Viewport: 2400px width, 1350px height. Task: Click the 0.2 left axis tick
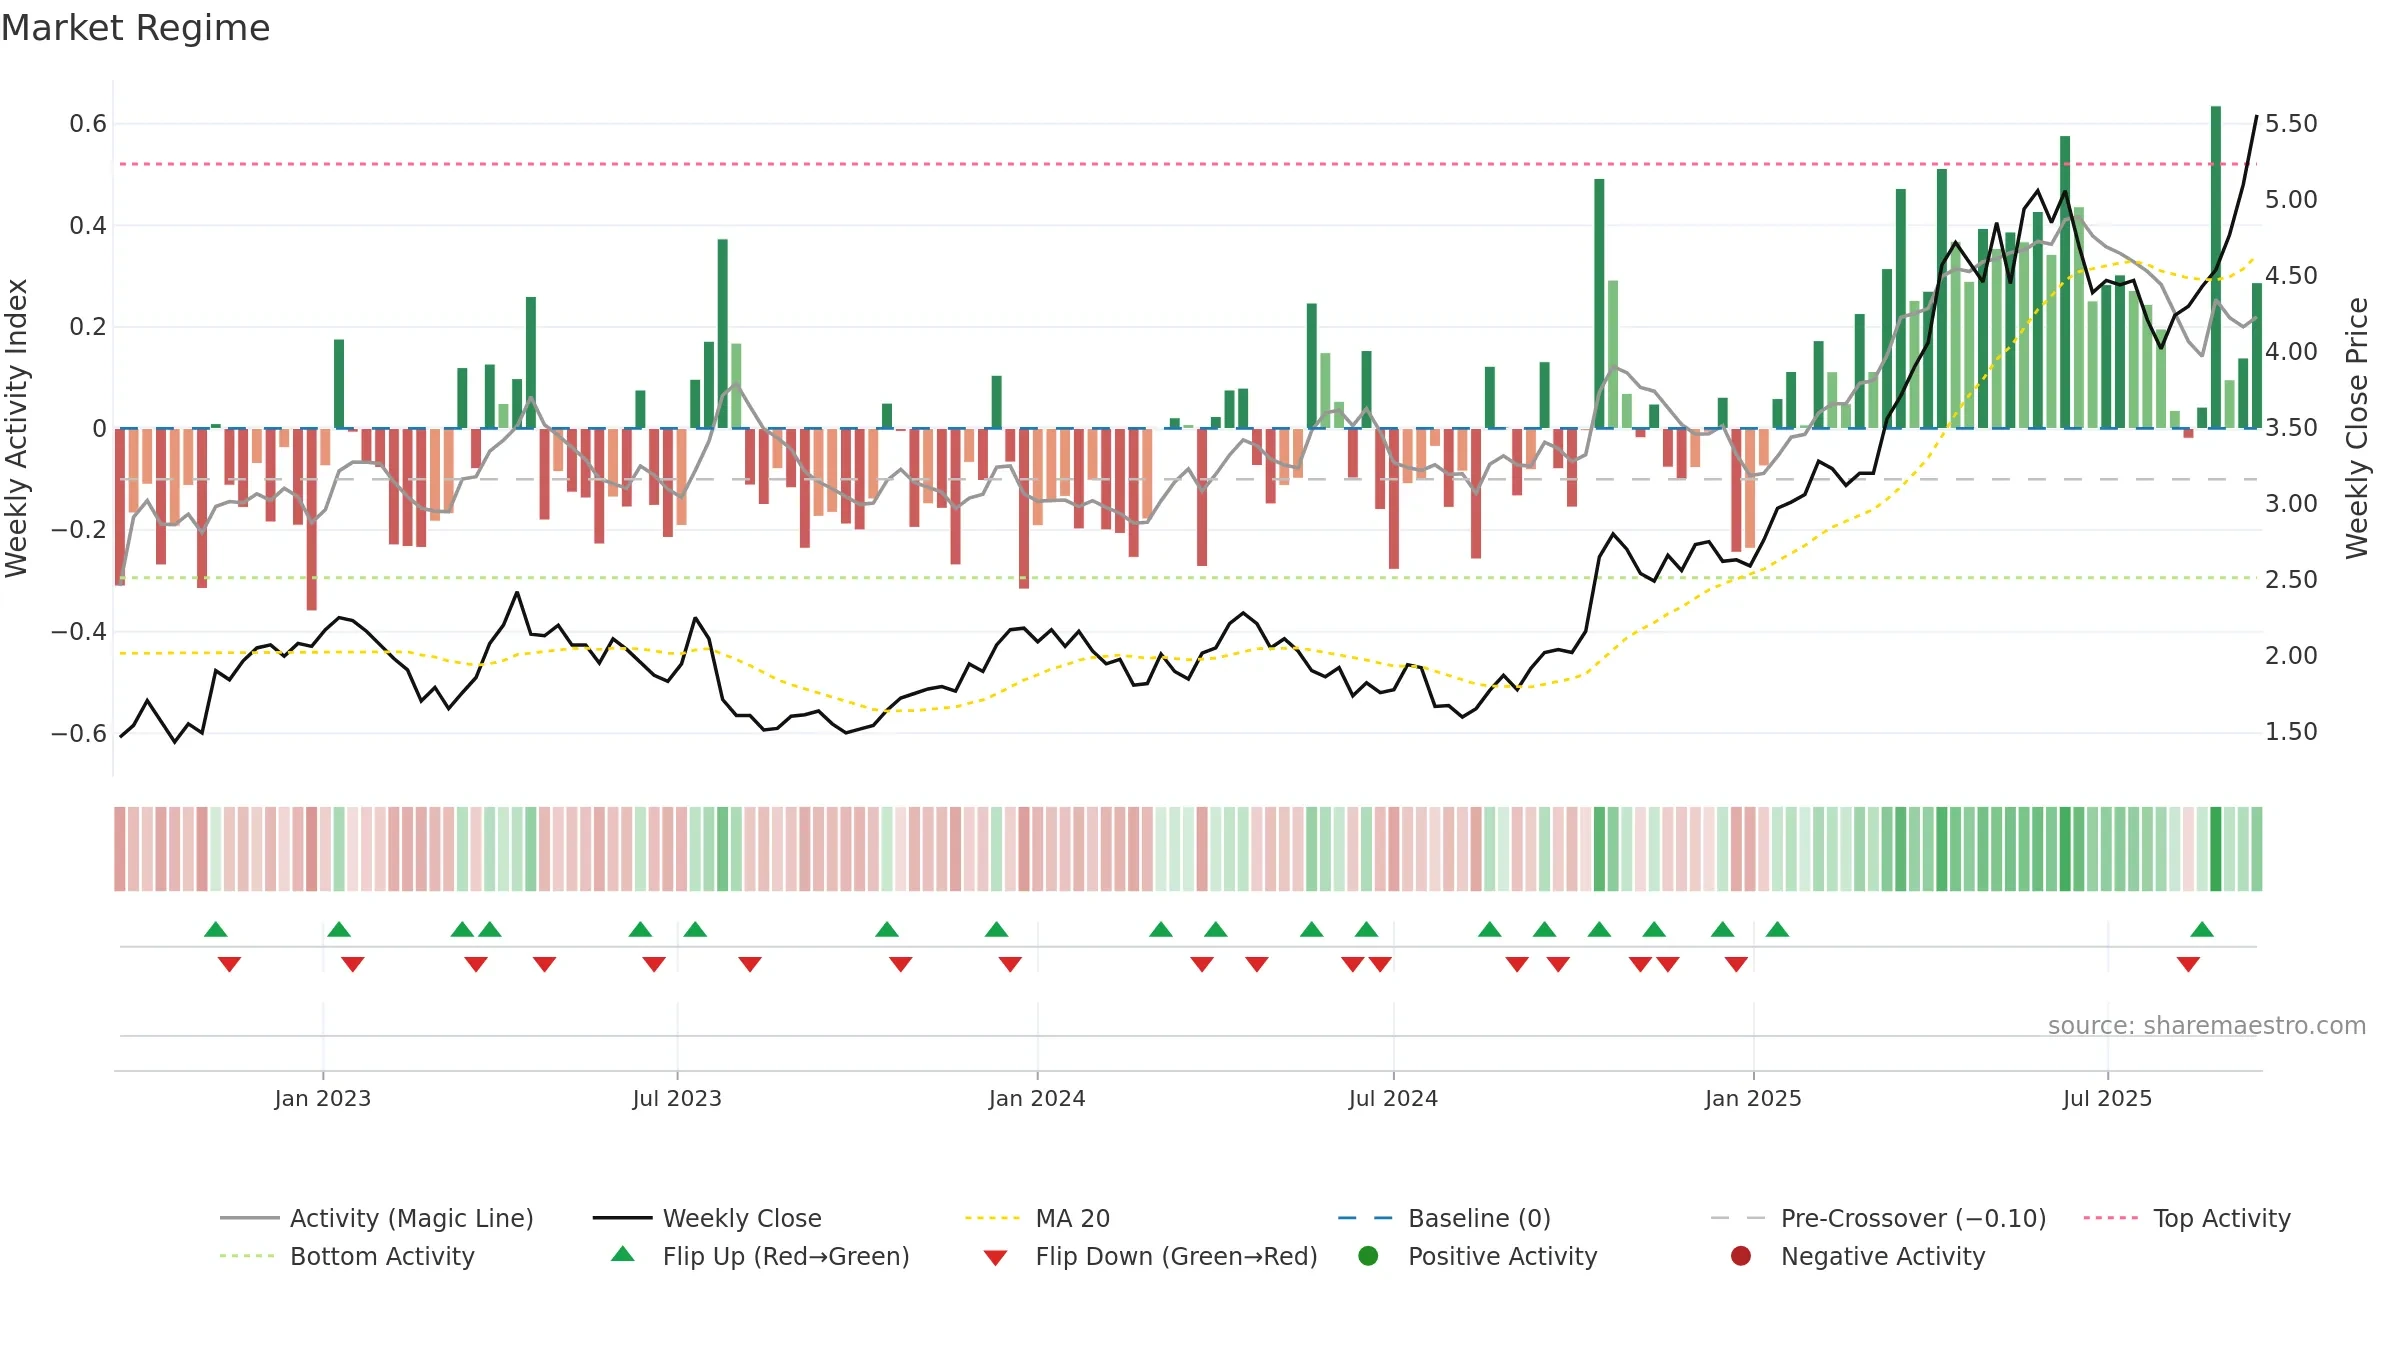point(88,327)
